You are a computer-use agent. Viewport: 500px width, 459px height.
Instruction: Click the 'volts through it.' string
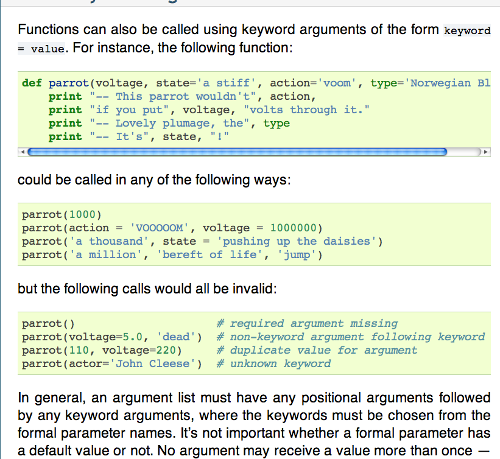[307, 110]
